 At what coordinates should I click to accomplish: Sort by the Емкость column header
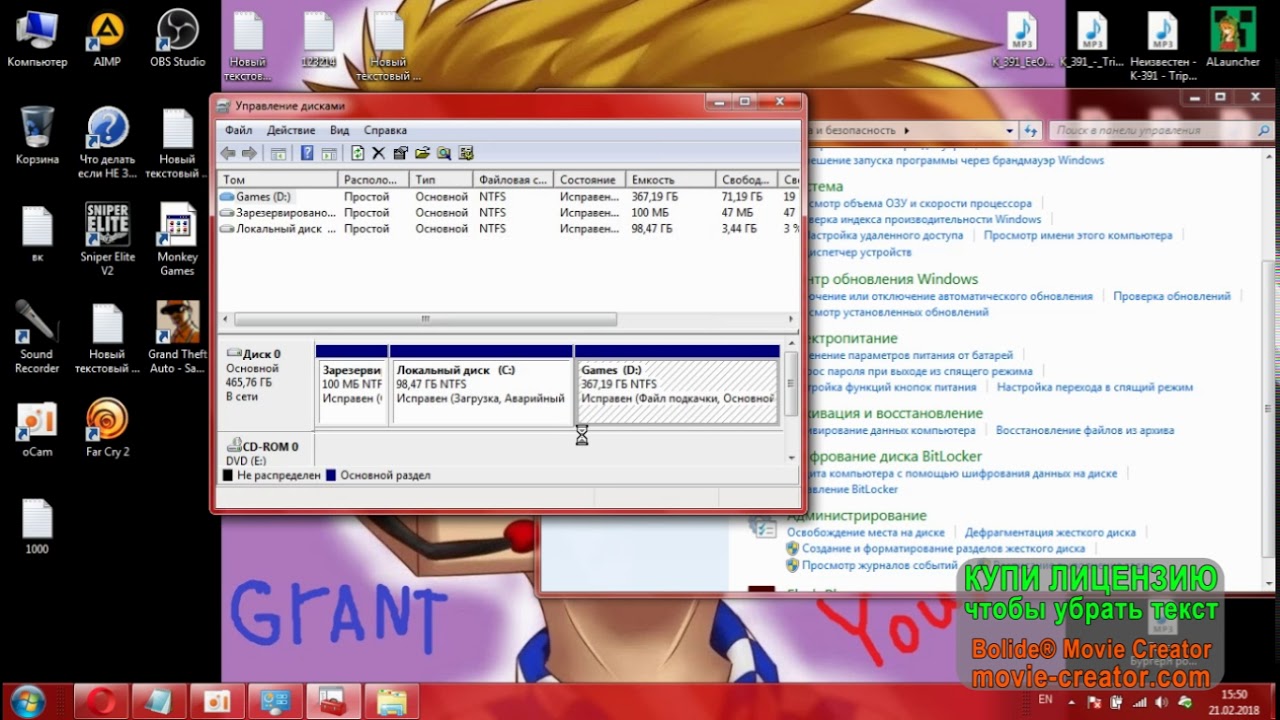670,180
